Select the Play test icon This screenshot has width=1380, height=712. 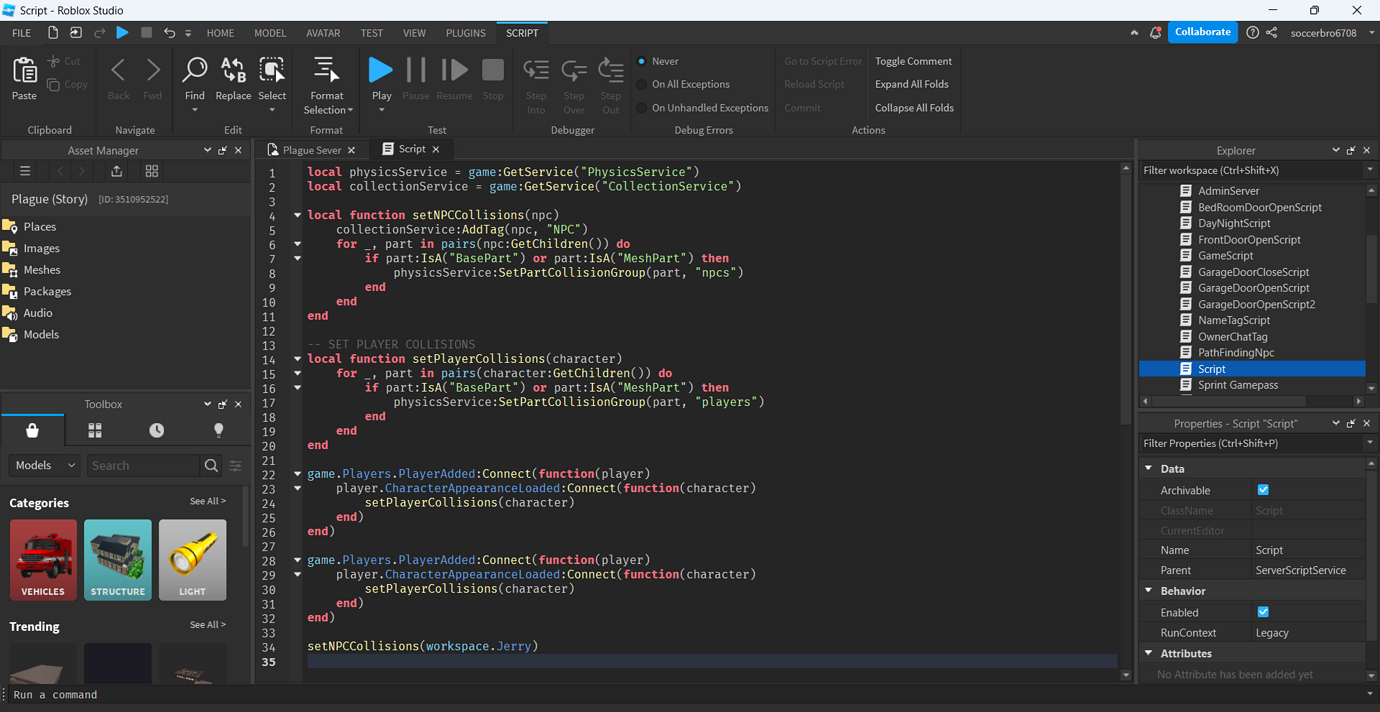click(380, 70)
